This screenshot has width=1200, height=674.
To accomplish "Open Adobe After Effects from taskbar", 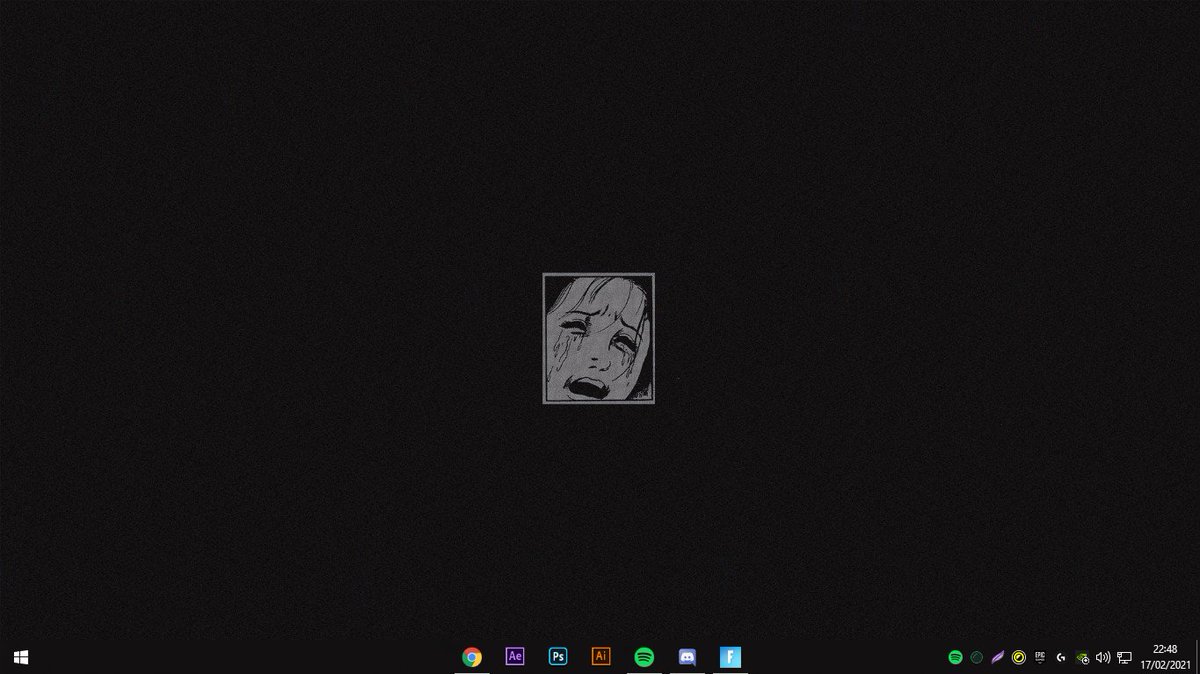I will 515,657.
